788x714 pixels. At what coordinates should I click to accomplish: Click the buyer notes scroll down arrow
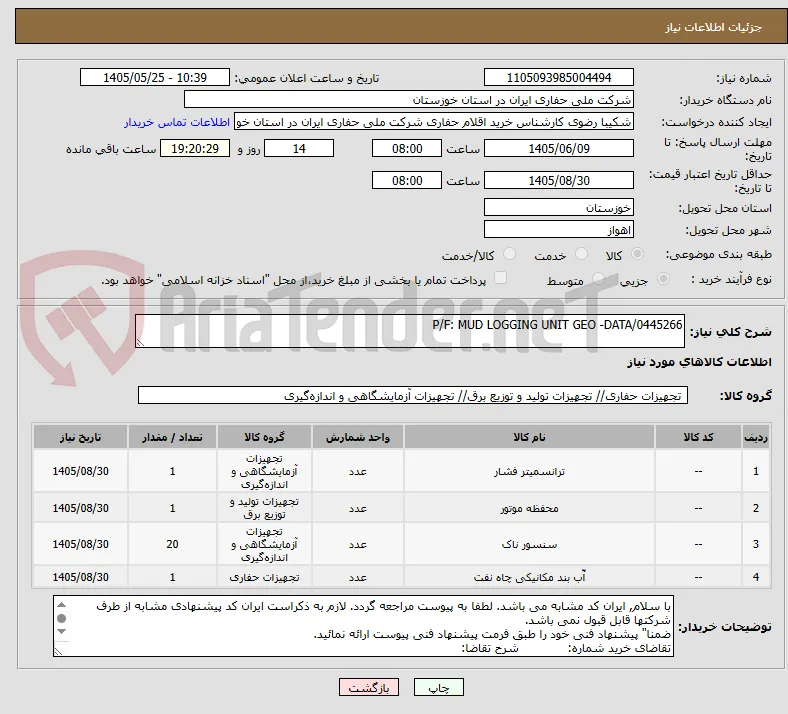point(62,632)
